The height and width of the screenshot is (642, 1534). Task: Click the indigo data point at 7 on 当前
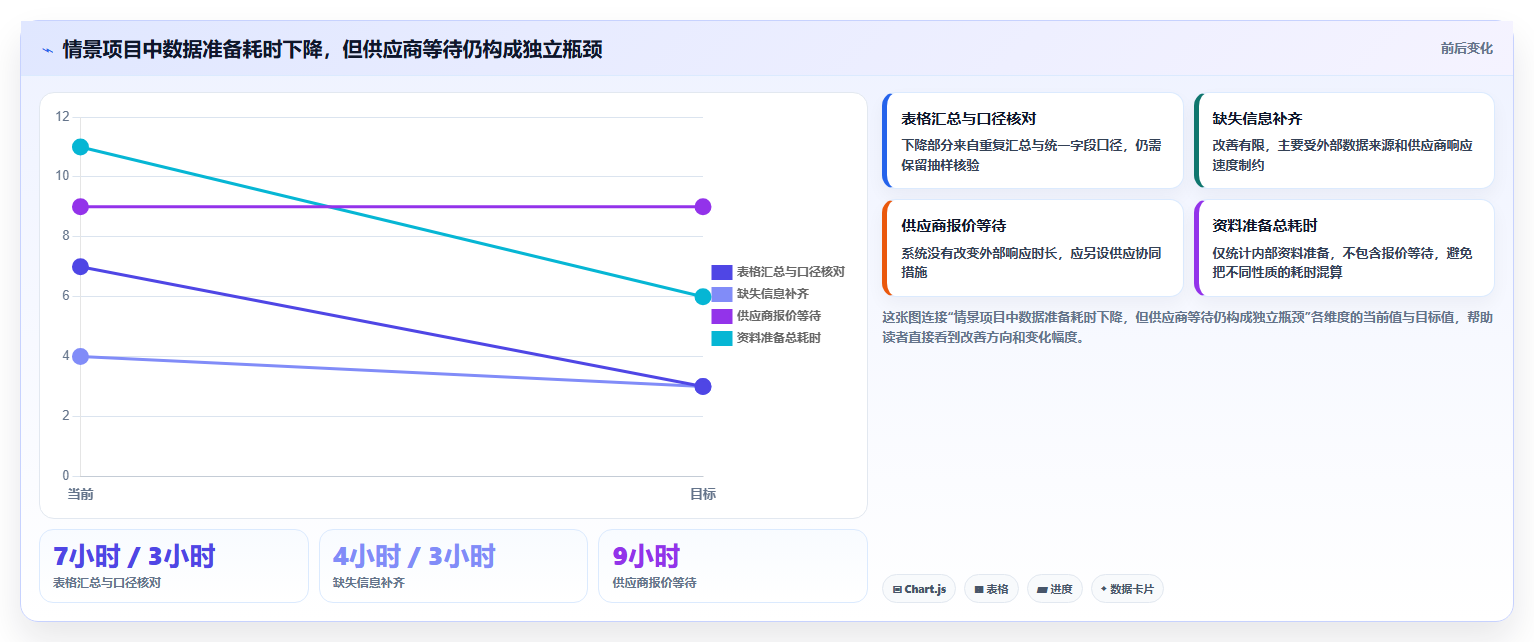[x=81, y=267]
